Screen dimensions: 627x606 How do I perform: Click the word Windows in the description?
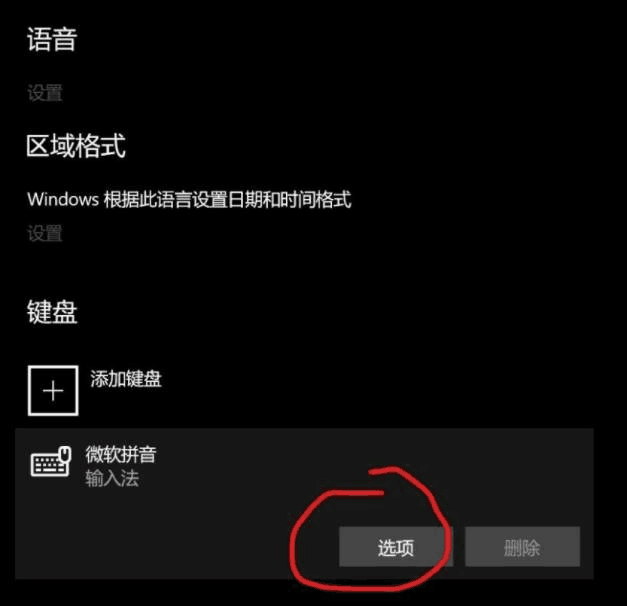pyautogui.click(x=63, y=199)
